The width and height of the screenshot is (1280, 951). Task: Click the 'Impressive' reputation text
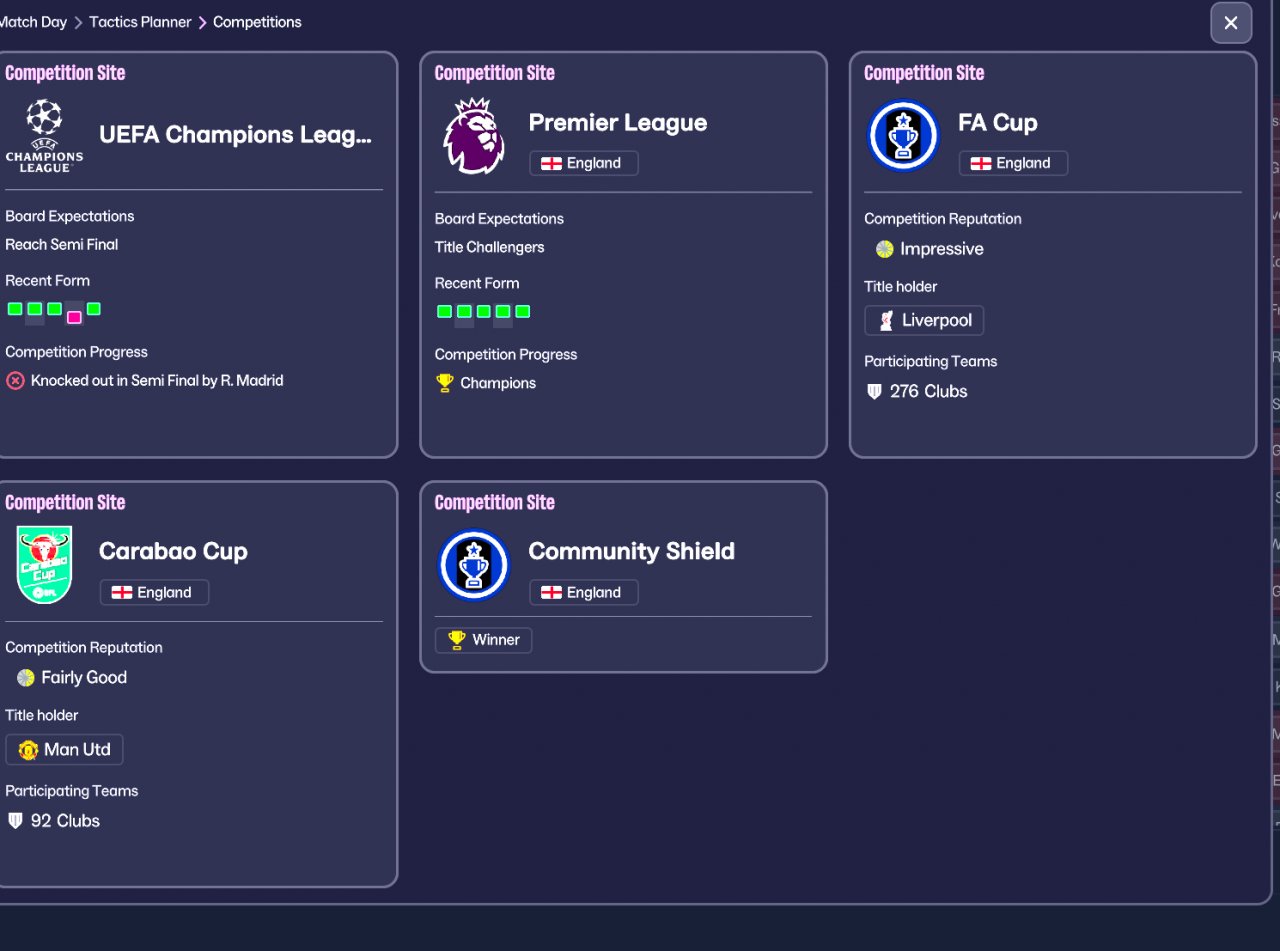(942, 249)
